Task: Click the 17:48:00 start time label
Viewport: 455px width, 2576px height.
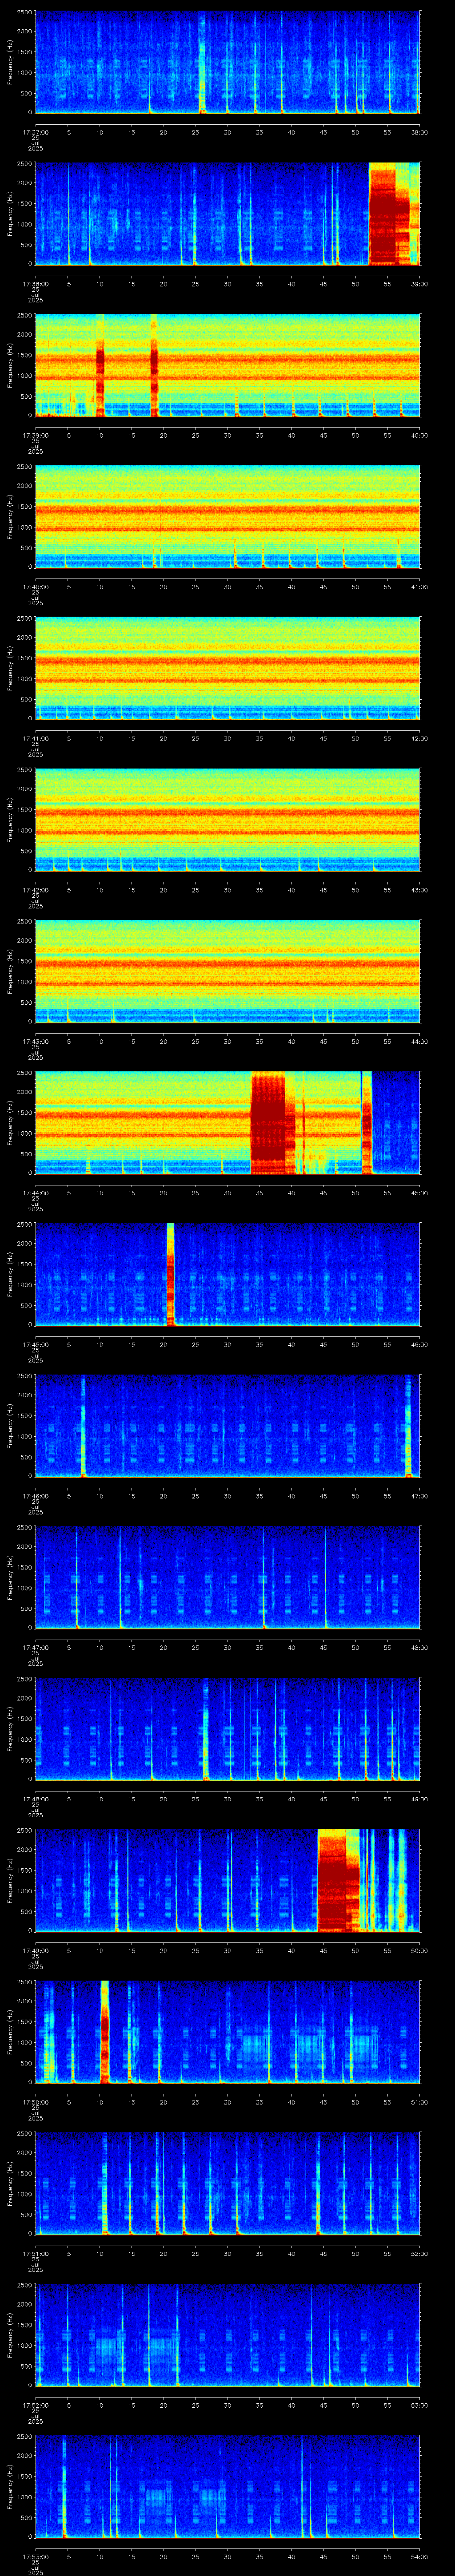Action: (x=35, y=1799)
